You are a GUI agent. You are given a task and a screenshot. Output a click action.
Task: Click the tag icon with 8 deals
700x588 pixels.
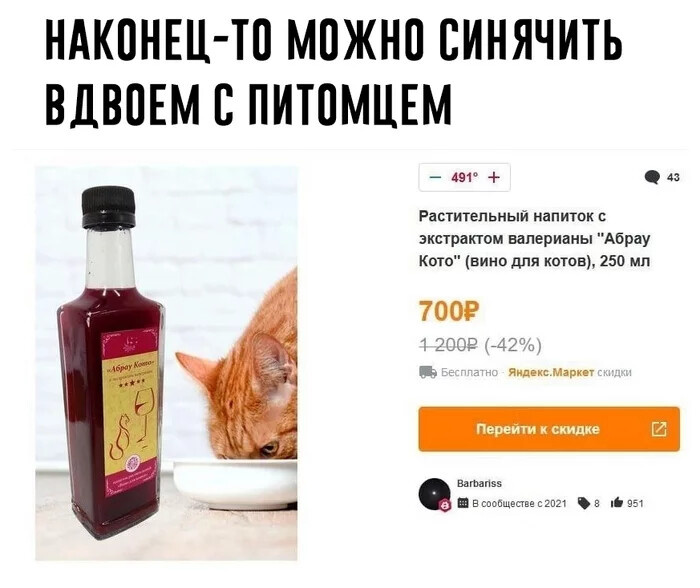pos(583,503)
